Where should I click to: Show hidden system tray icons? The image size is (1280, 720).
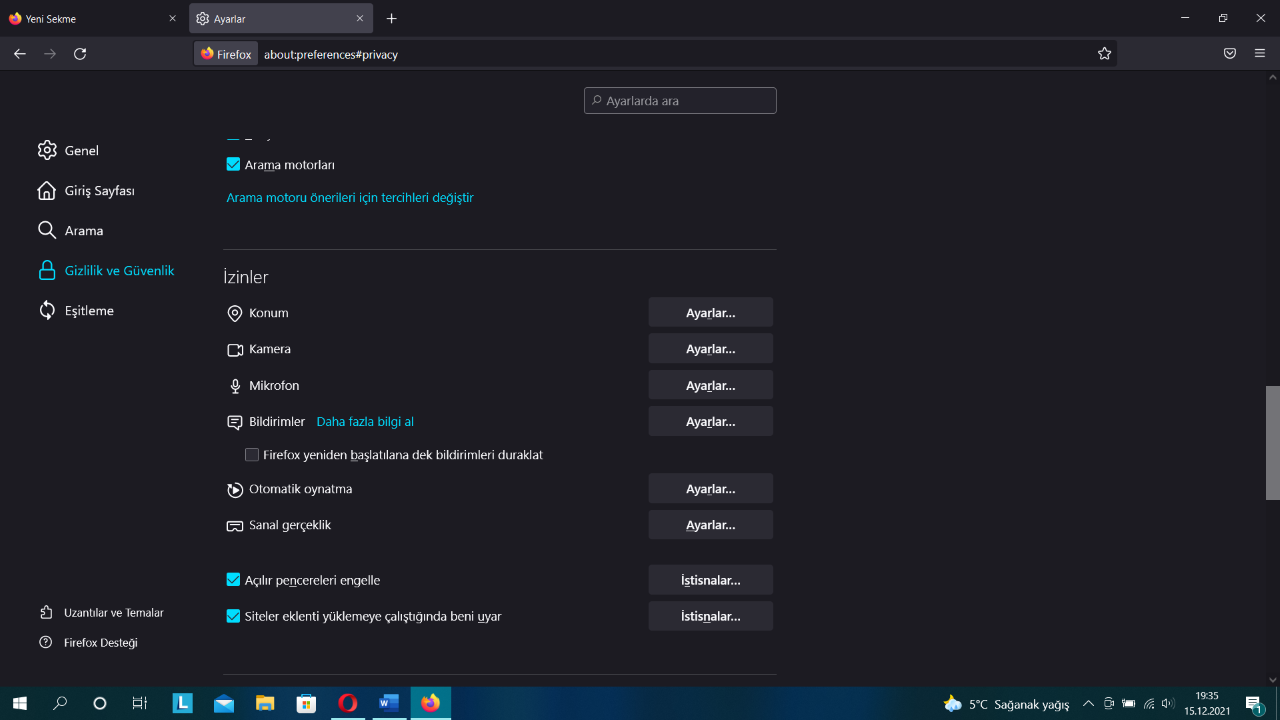[1088, 704]
